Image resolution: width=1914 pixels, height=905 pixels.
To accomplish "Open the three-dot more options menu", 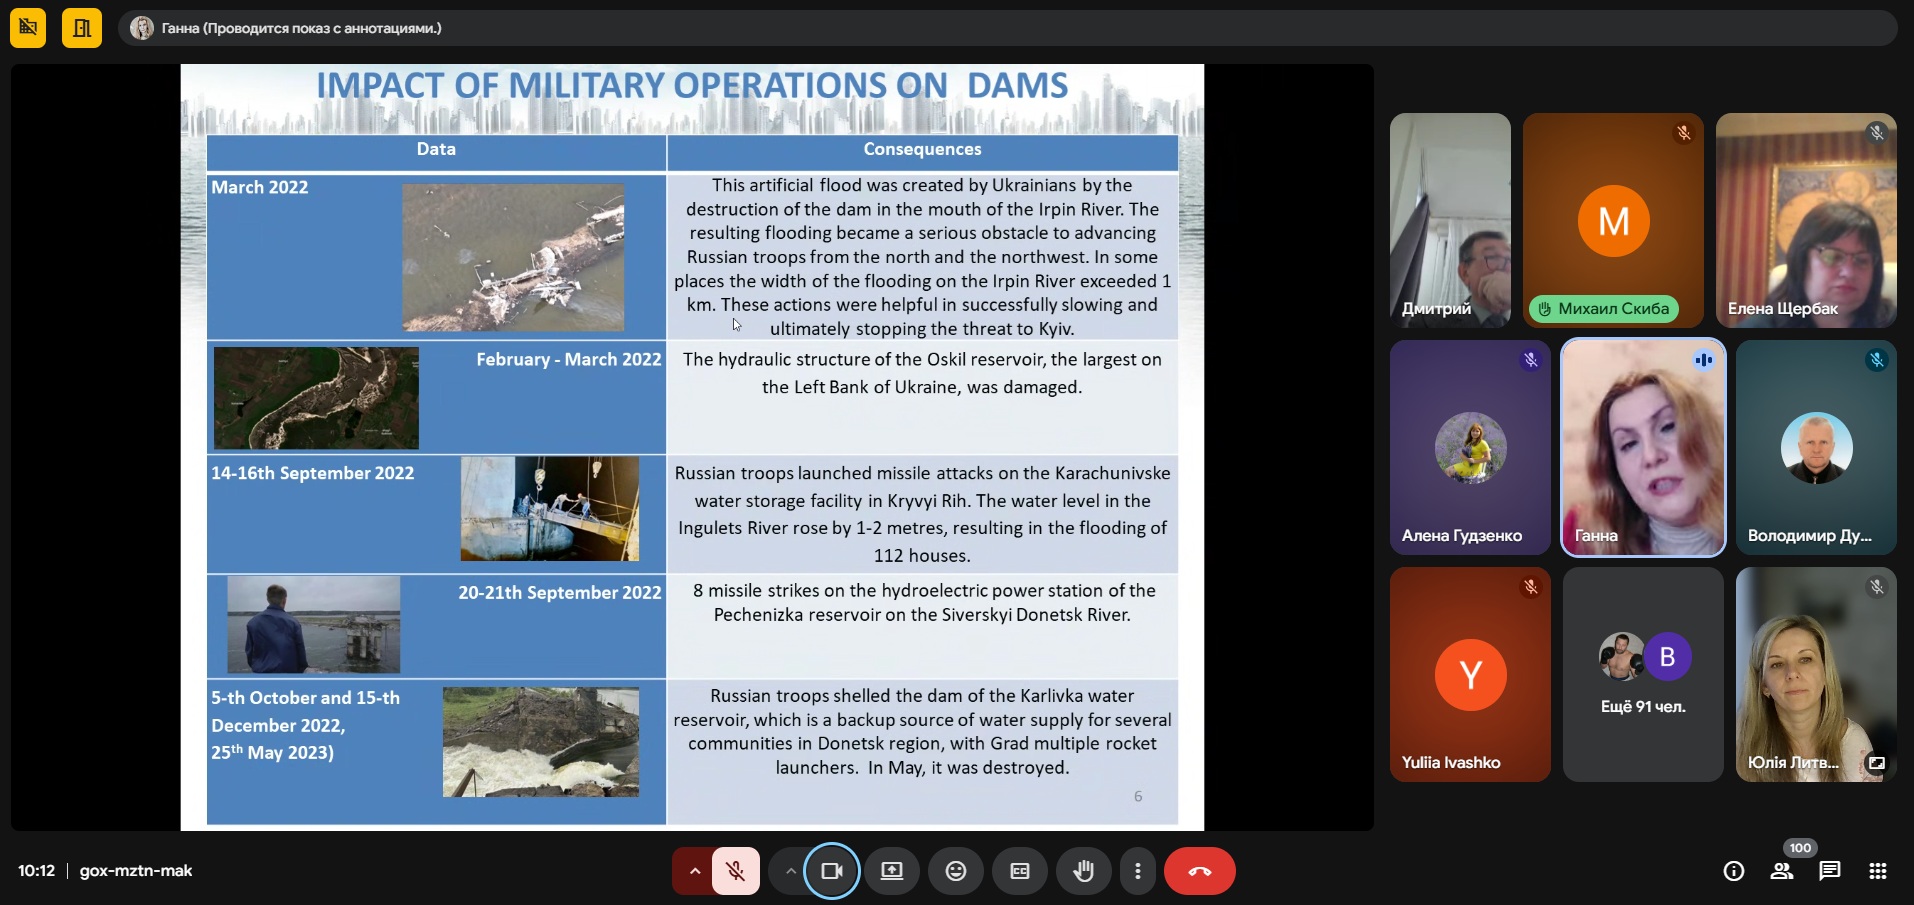I will point(1137,871).
